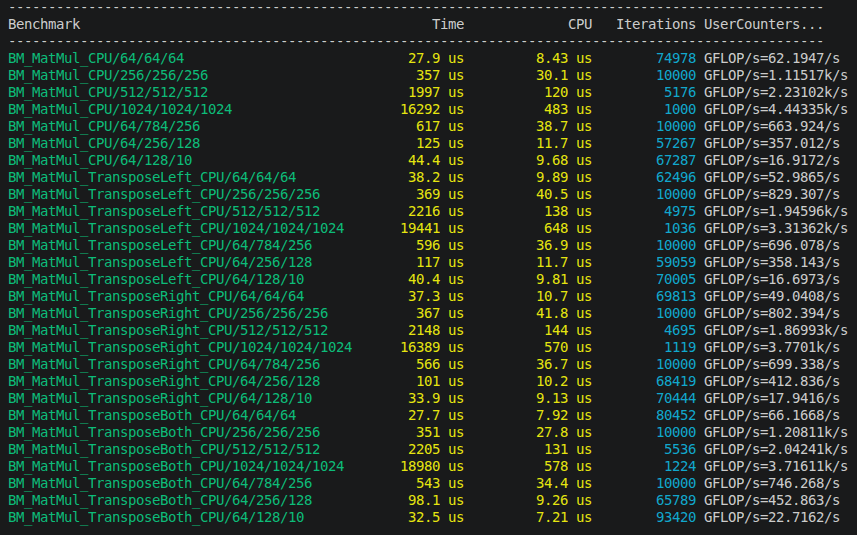Select BM_MatMul_TransposeBoth_CPU/64/256/128 name
The width and height of the screenshot is (857, 535).
pyautogui.click(x=160, y=500)
